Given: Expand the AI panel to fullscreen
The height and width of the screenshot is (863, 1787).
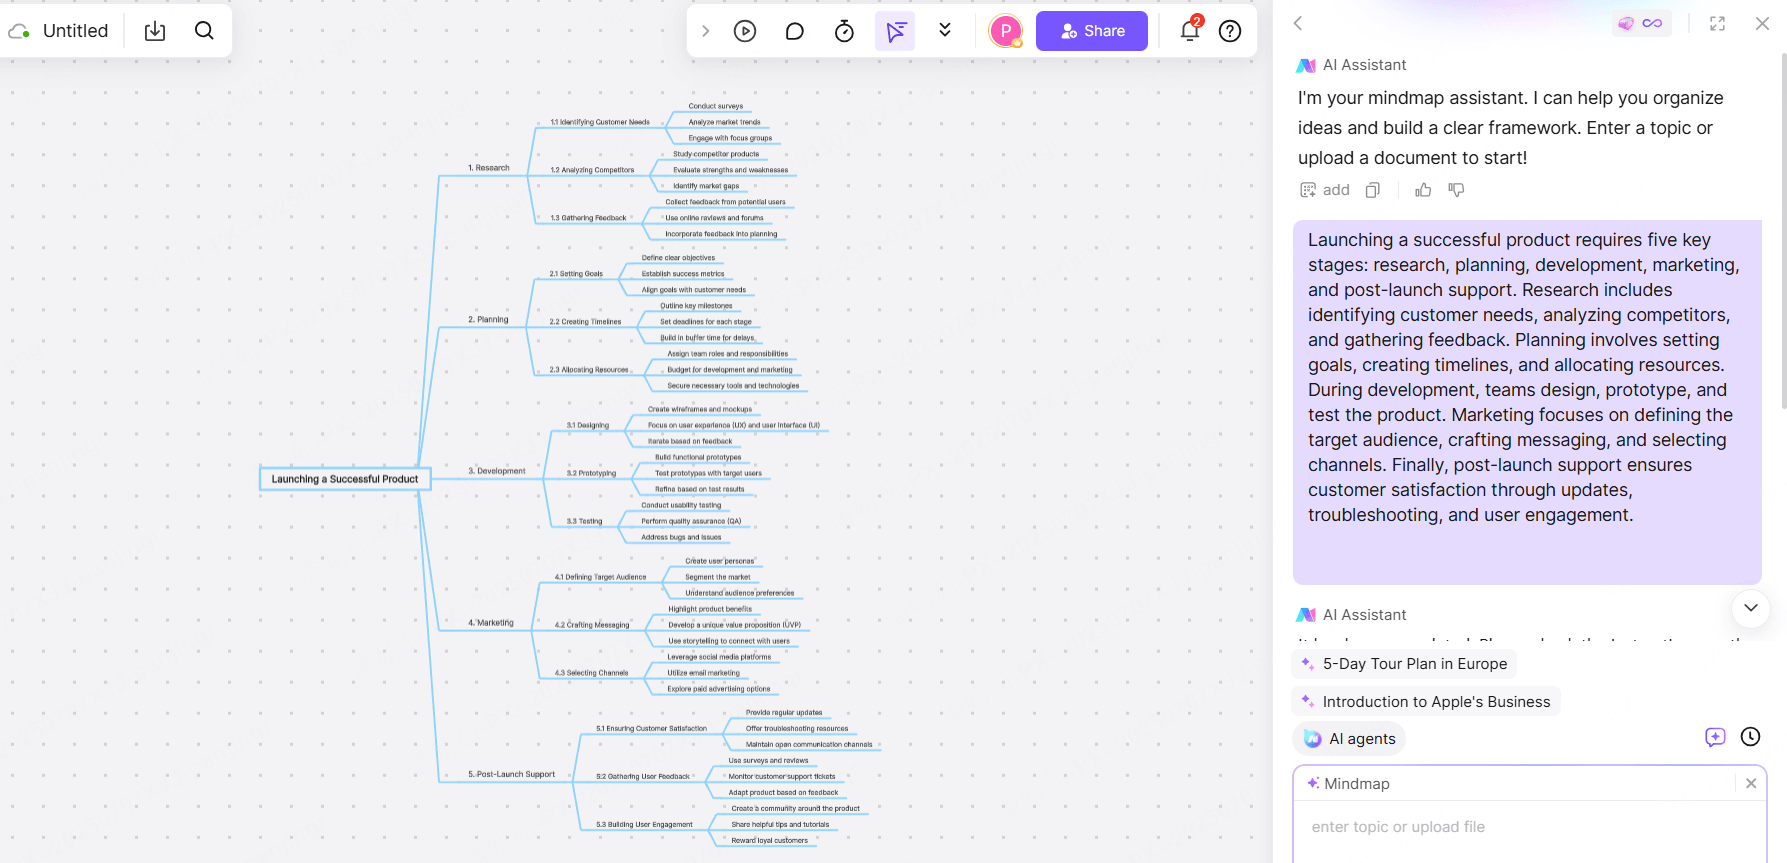Looking at the screenshot, I should pos(1718,23).
